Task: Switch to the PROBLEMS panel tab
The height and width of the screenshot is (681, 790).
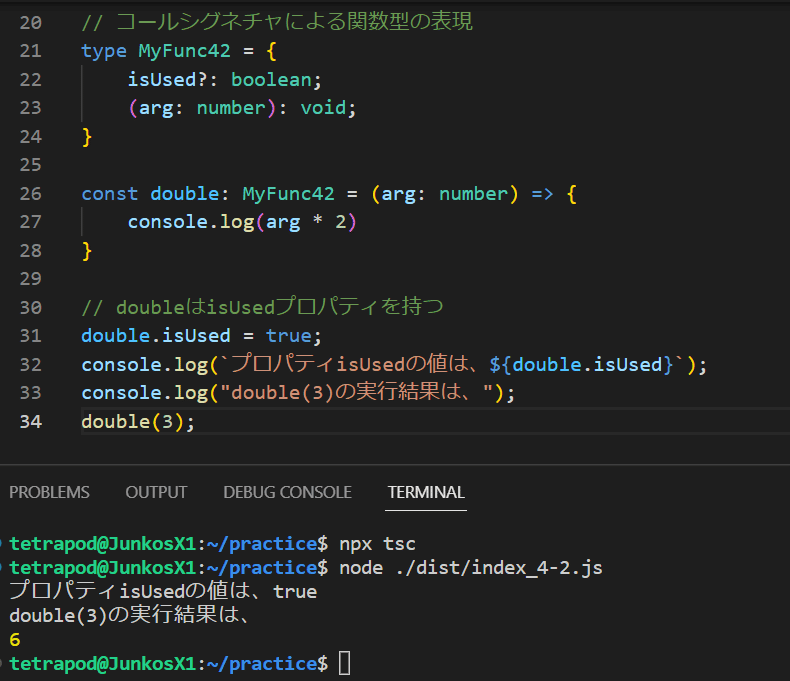Action: (49, 492)
